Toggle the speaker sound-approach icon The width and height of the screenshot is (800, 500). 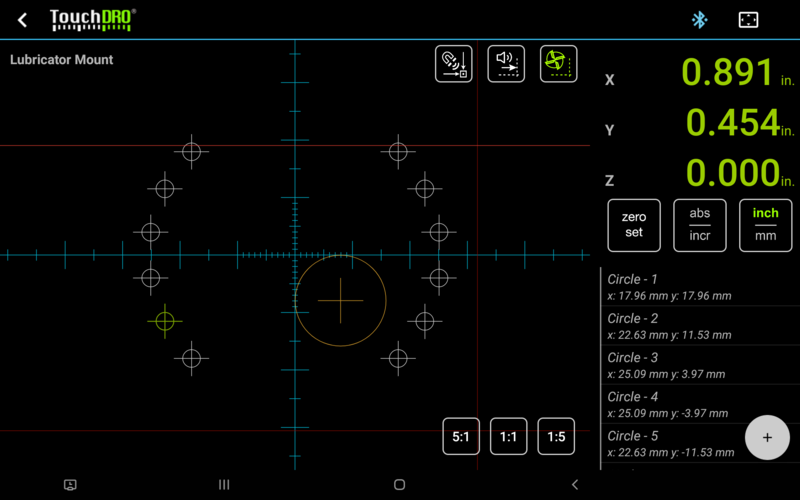506,64
